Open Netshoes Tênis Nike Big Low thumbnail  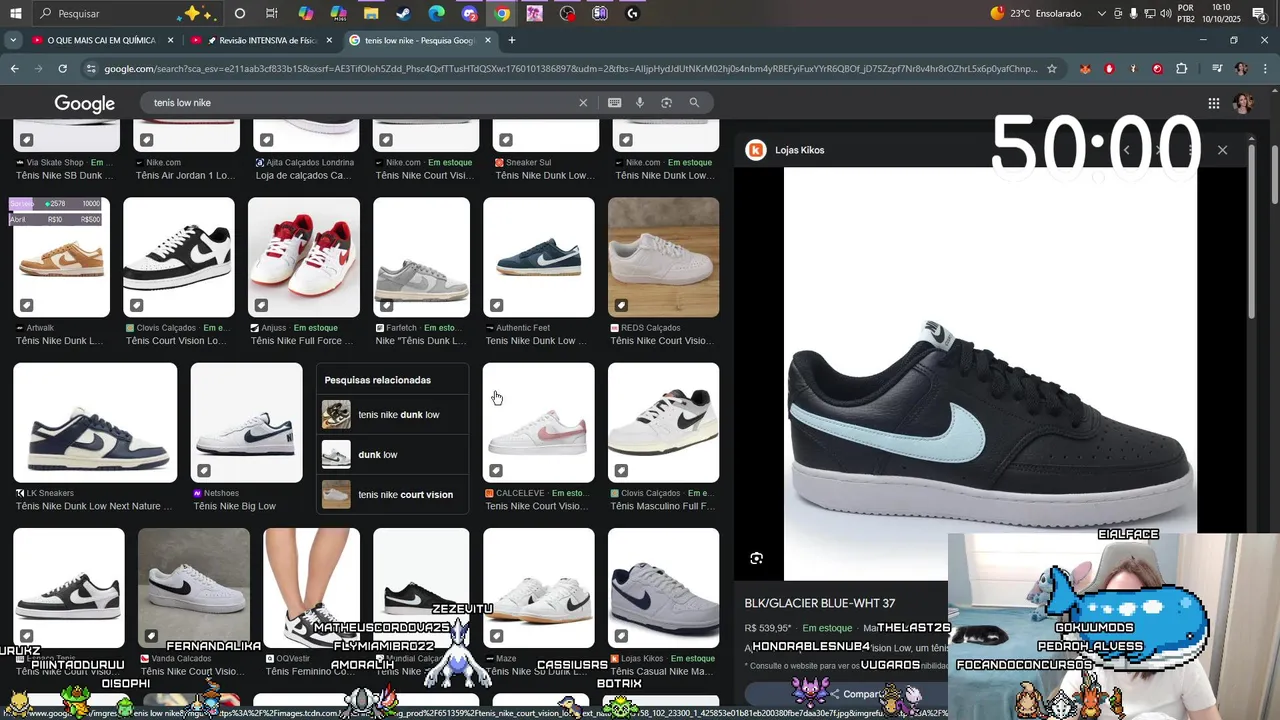246,422
